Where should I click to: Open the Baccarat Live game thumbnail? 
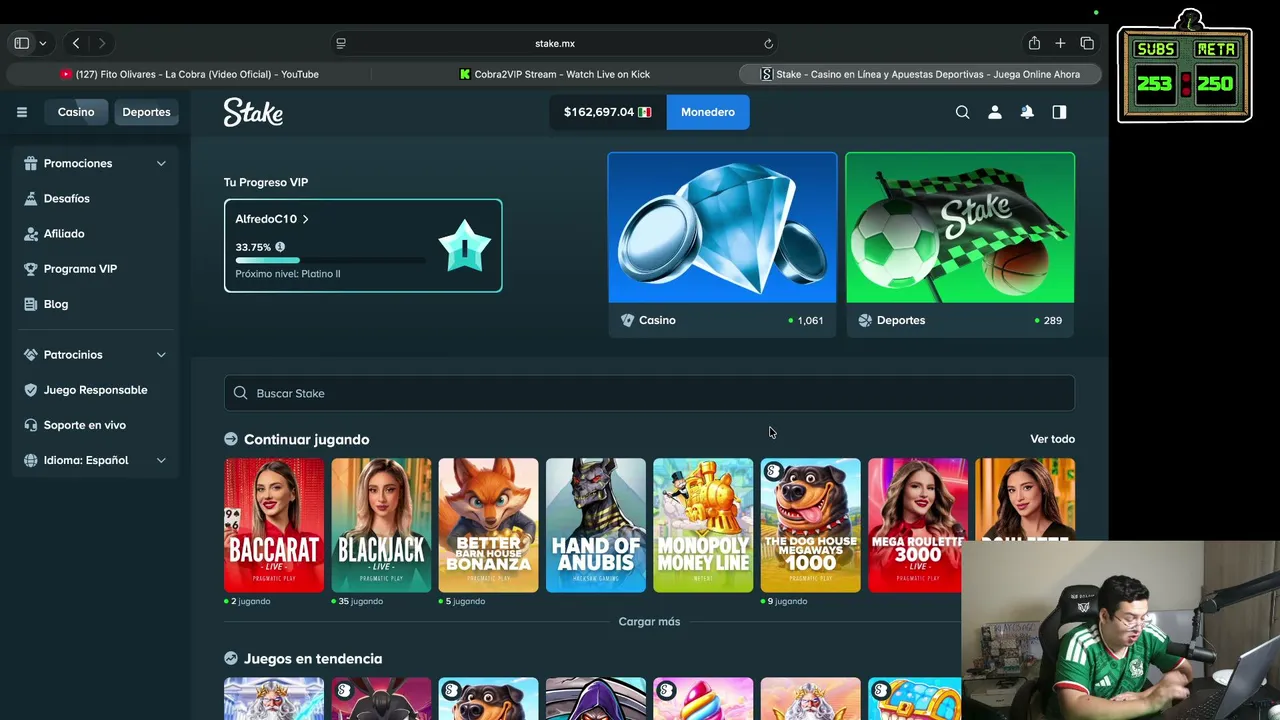click(274, 525)
